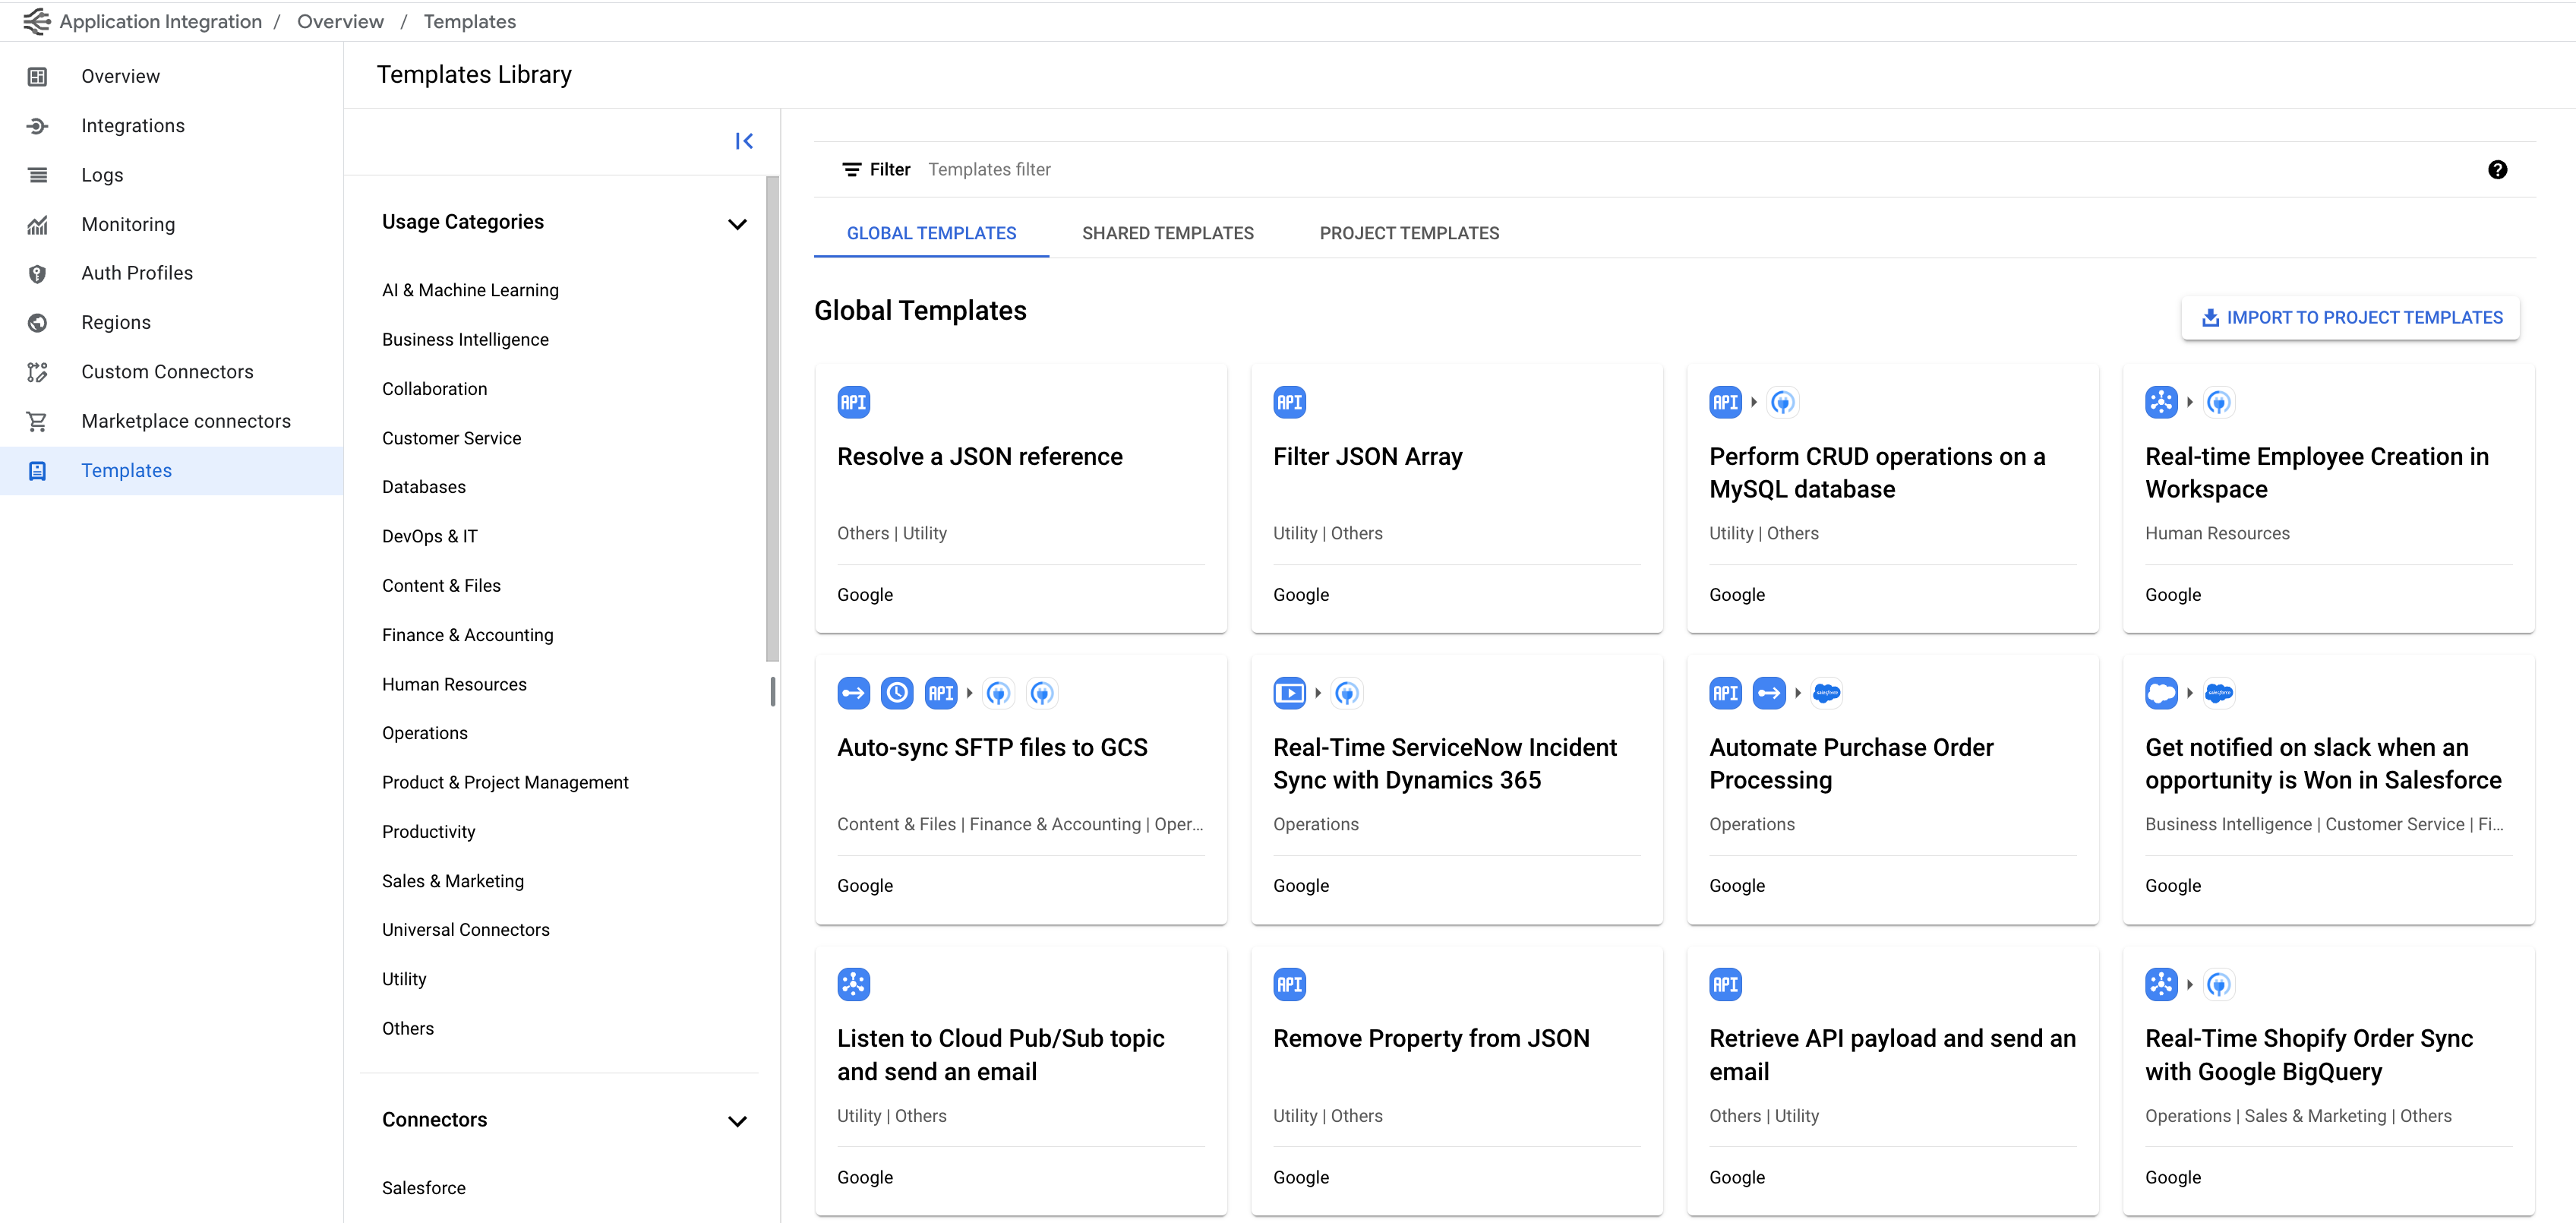
Task: Click the API trigger icon on Filter JSON Array
Action: point(1290,401)
